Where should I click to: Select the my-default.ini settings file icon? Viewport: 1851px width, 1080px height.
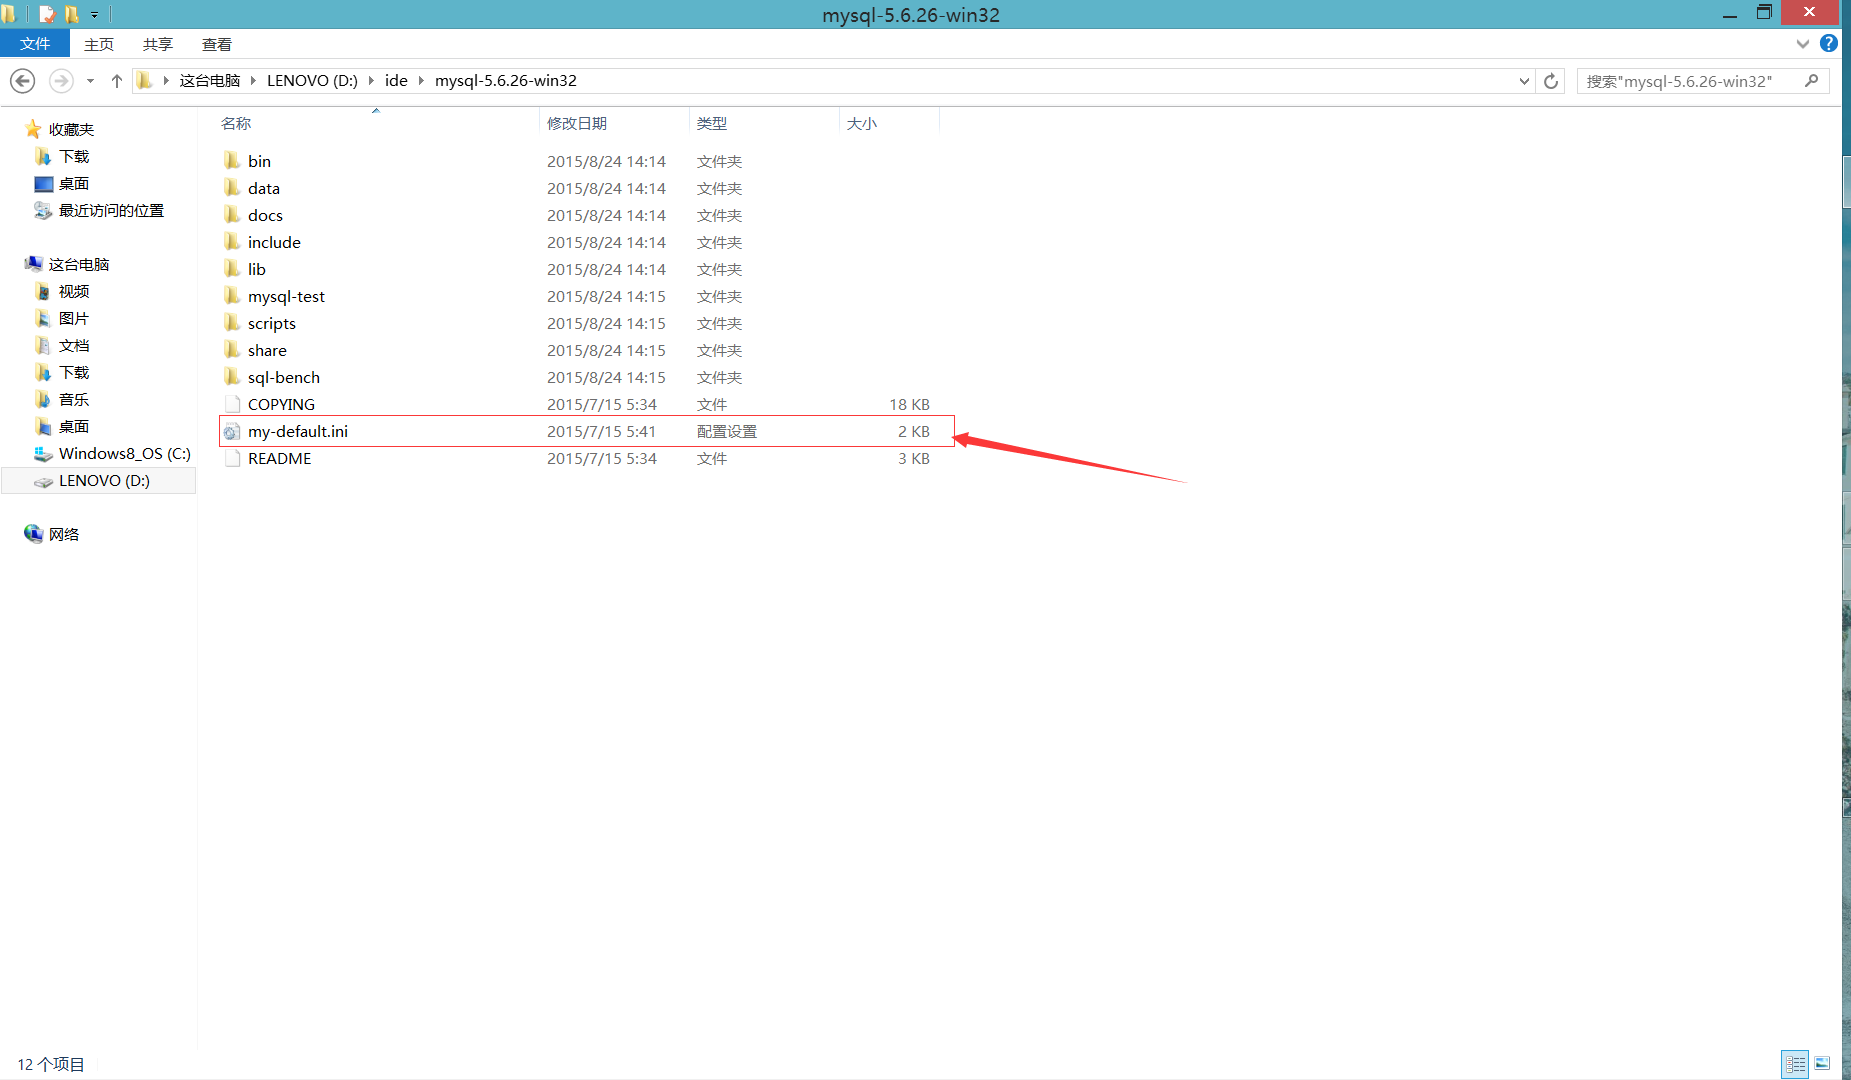click(x=232, y=431)
